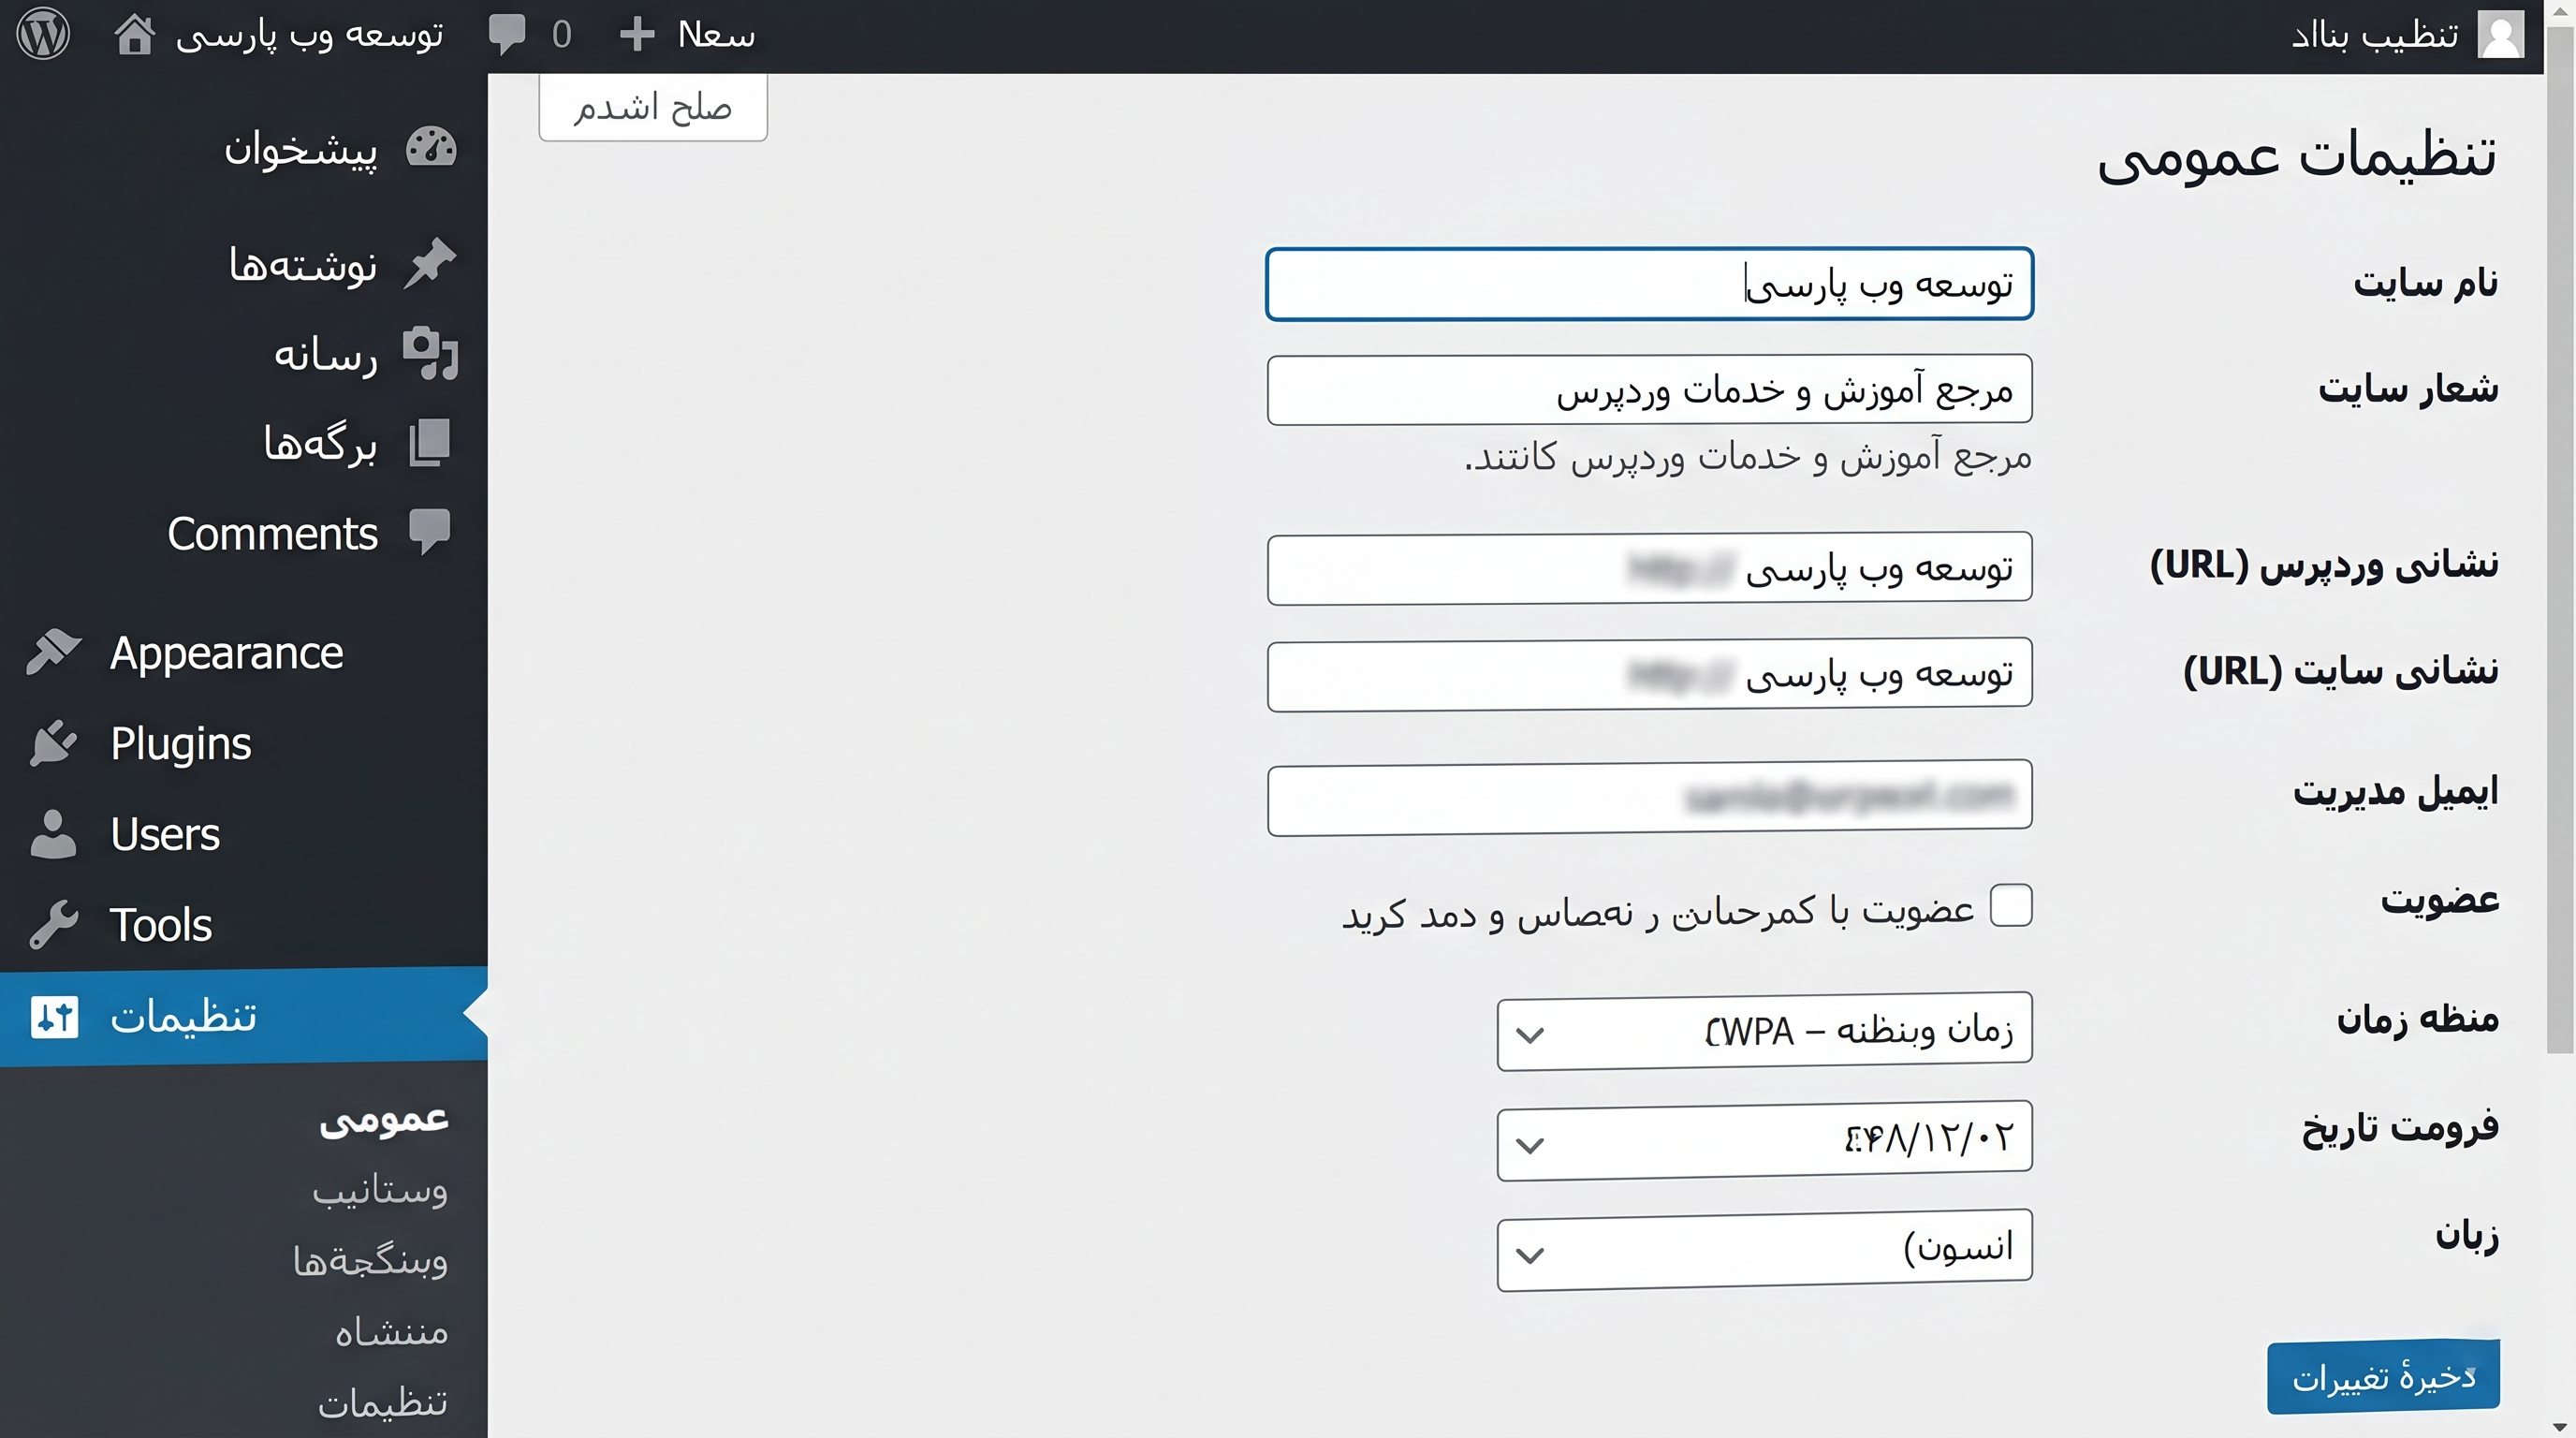Image resolution: width=2576 pixels, height=1438 pixels.
Task: Toggle the membership checkbox
Action: (2011, 906)
